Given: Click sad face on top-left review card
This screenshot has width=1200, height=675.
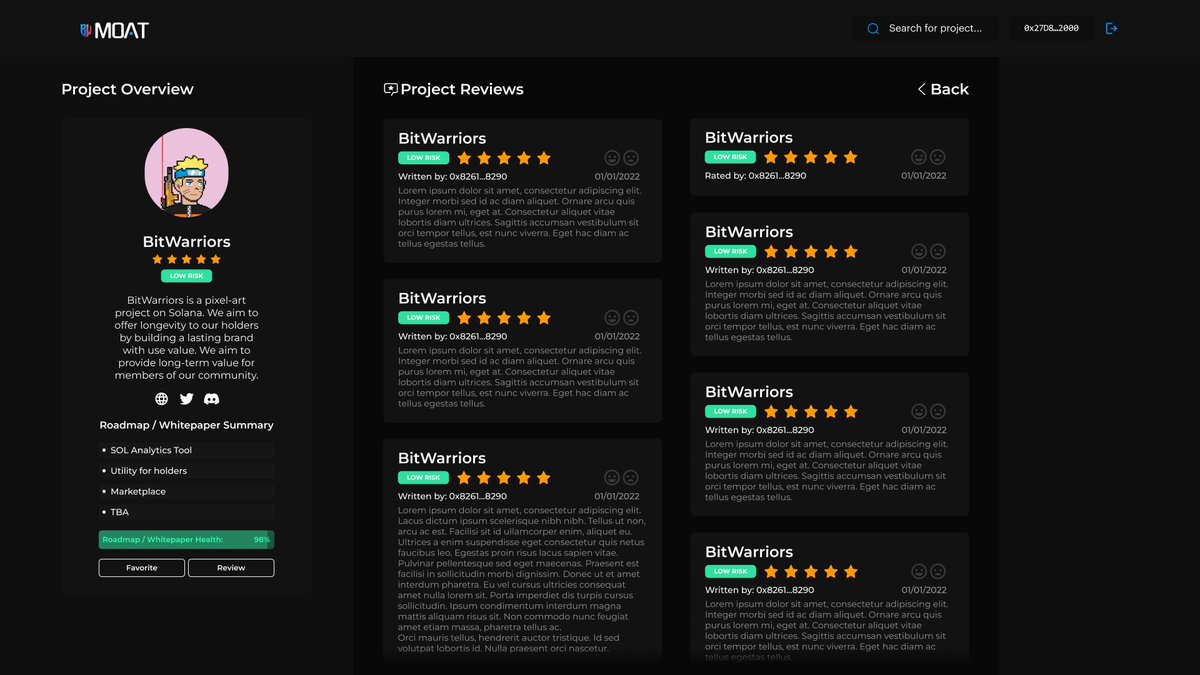Looking at the screenshot, I should (631, 158).
